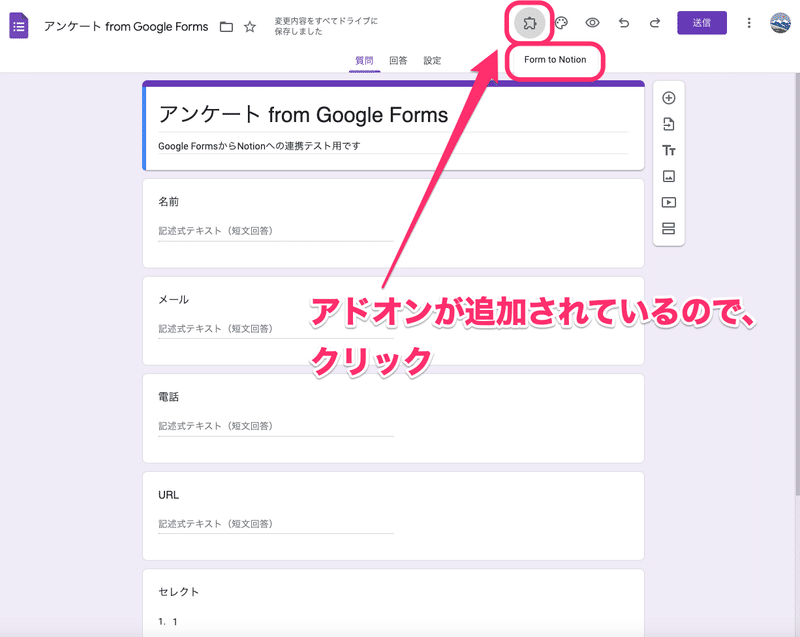Star the form with the star icon
The width and height of the screenshot is (800, 637).
249,27
